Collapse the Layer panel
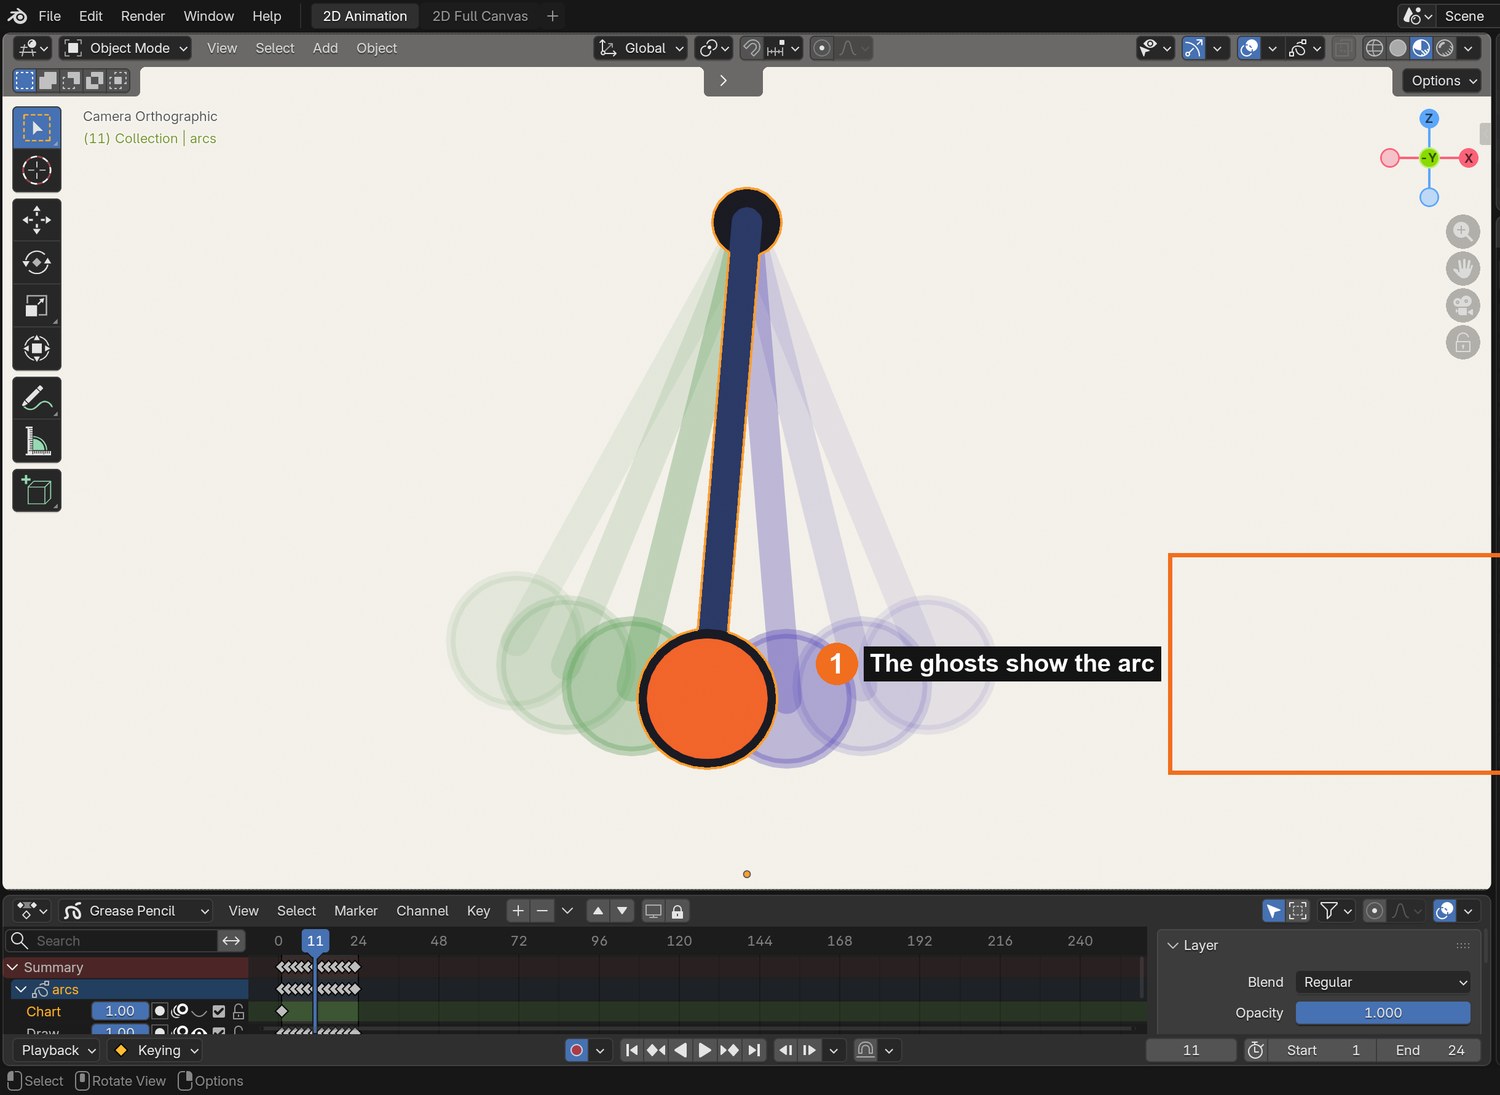Image resolution: width=1500 pixels, height=1095 pixels. click(1173, 945)
